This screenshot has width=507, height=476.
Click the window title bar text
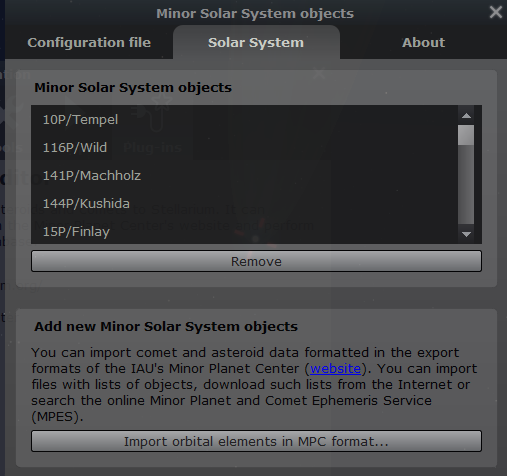pyautogui.click(x=255, y=14)
